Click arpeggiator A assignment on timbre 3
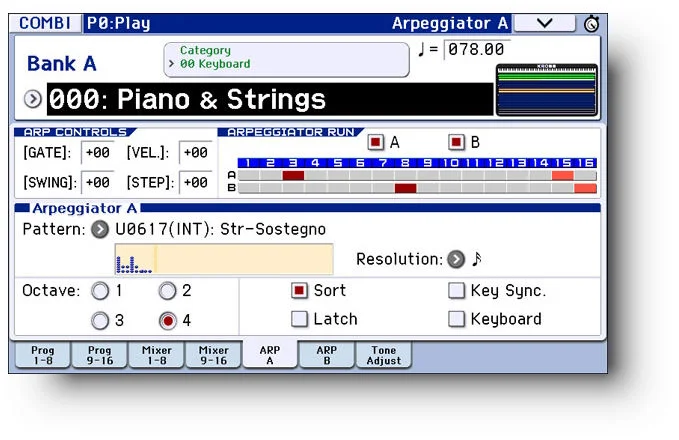 point(293,175)
